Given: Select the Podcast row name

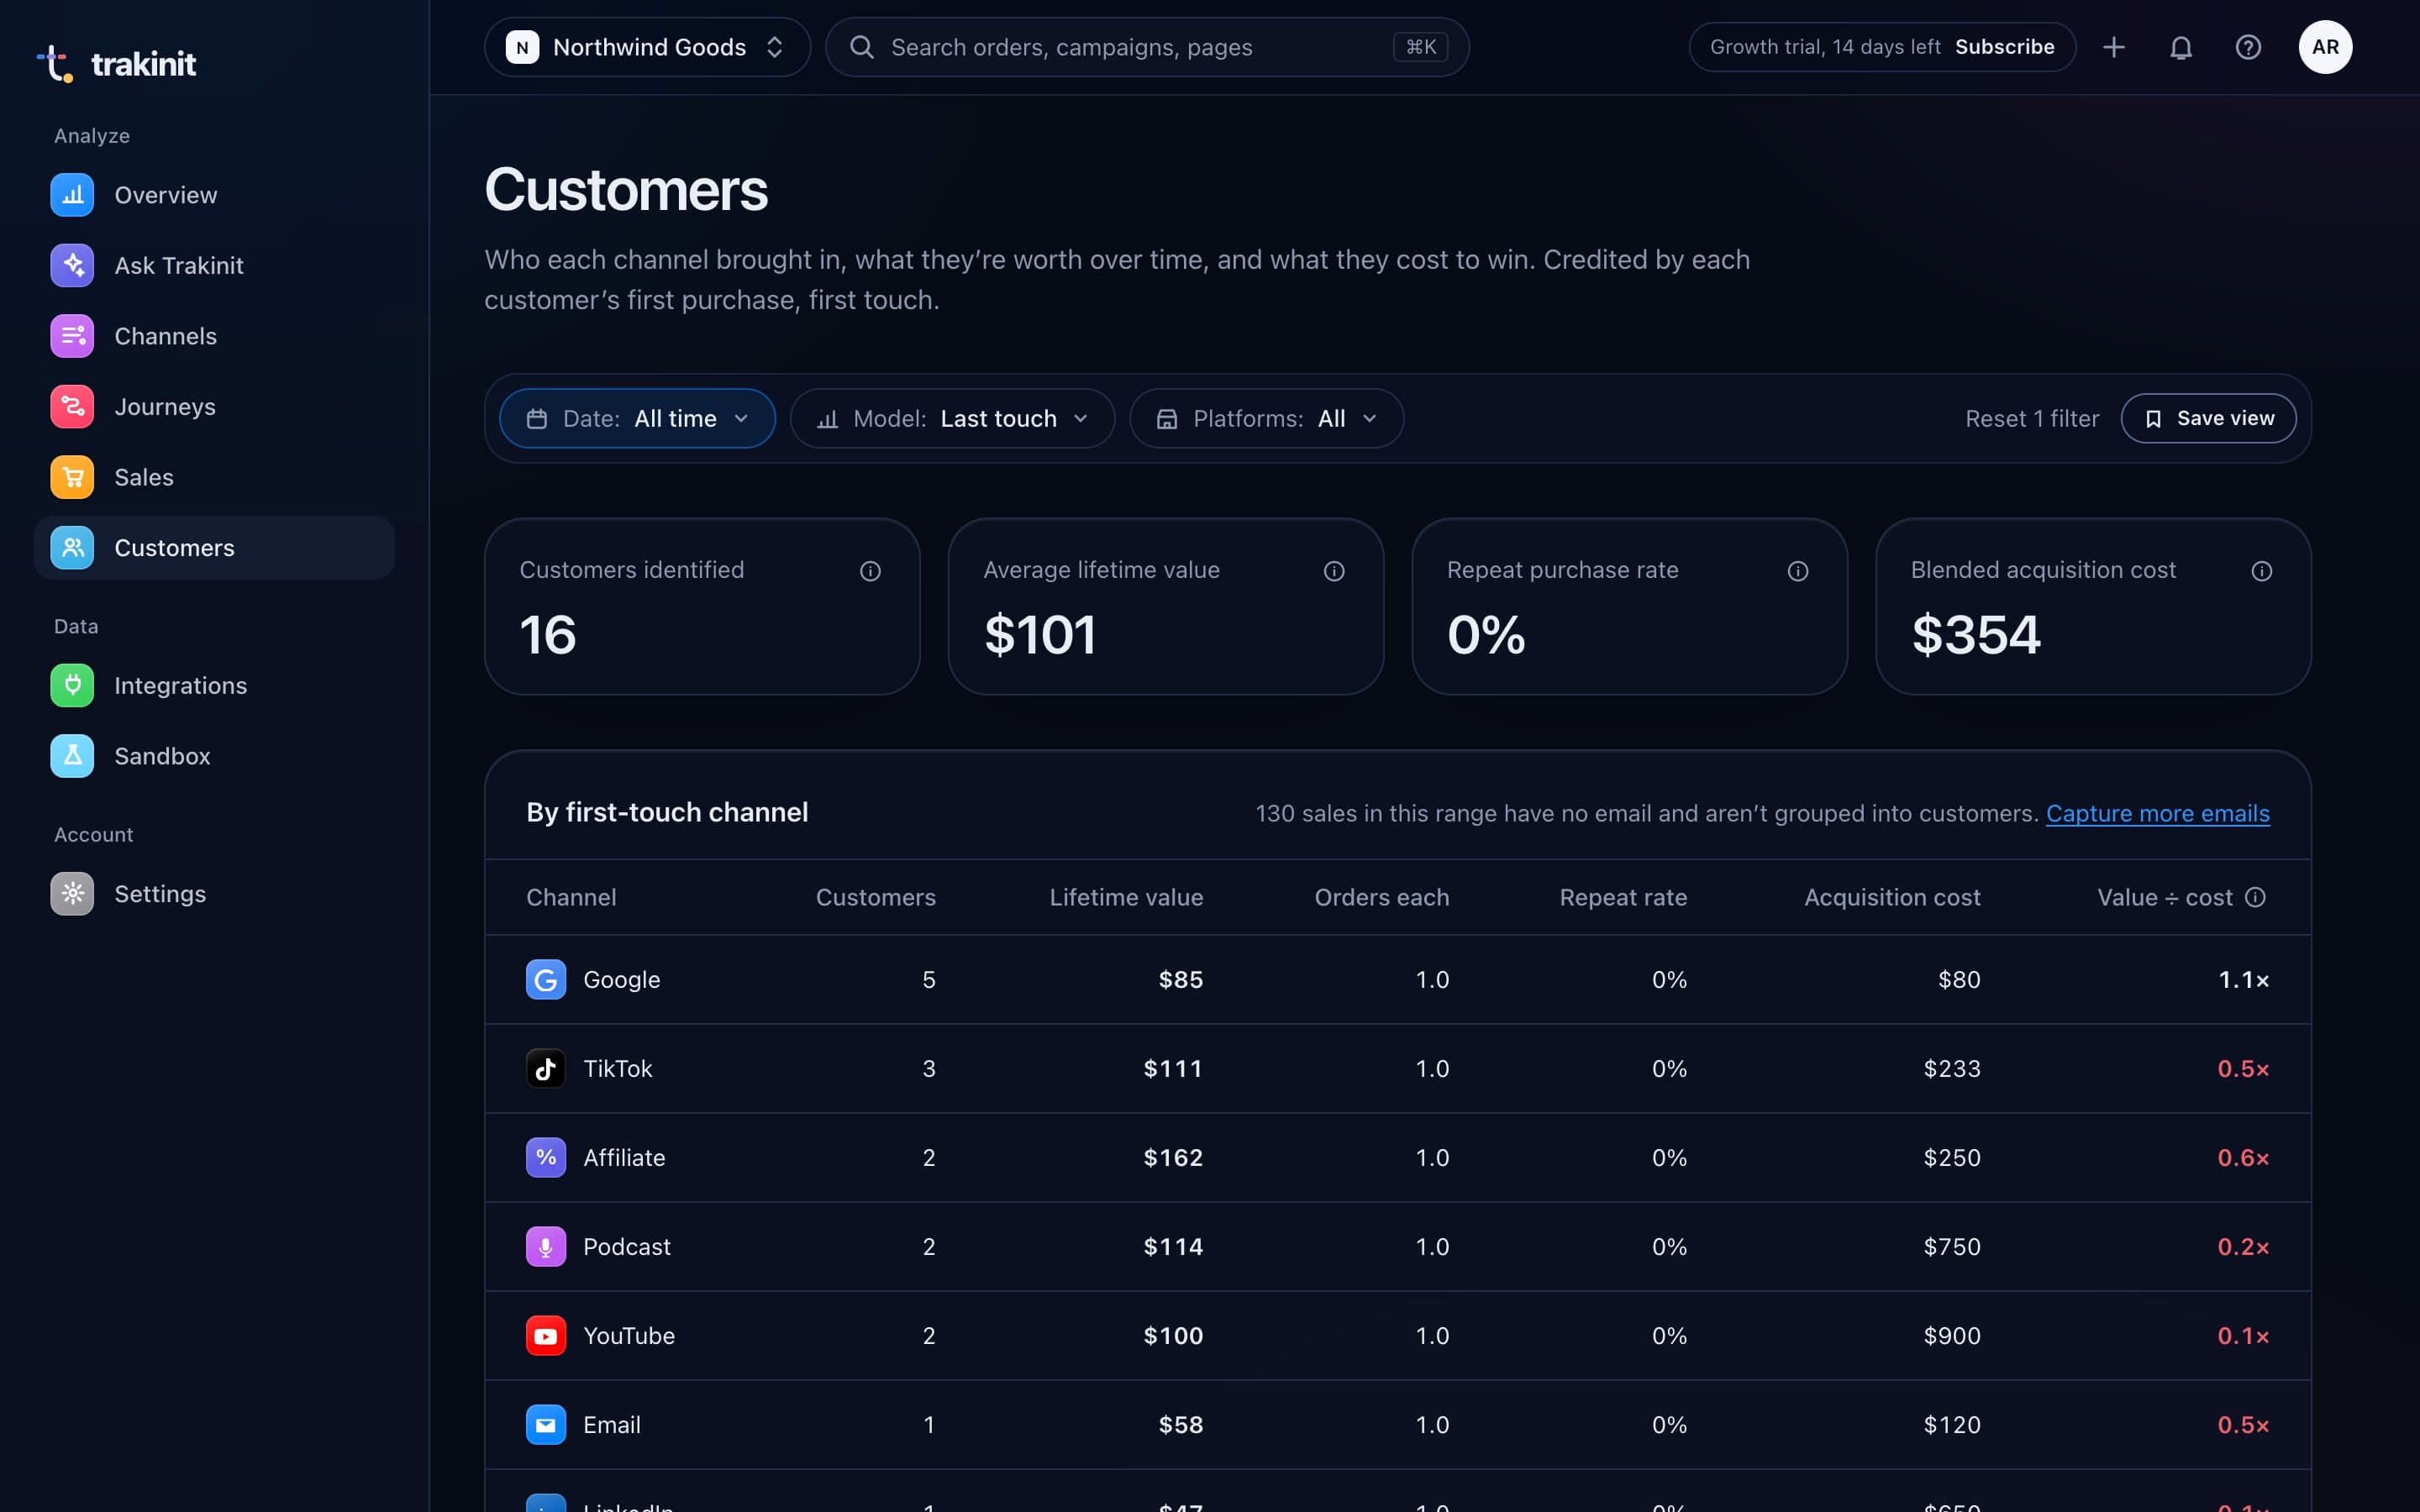Looking at the screenshot, I should pyautogui.click(x=626, y=1246).
